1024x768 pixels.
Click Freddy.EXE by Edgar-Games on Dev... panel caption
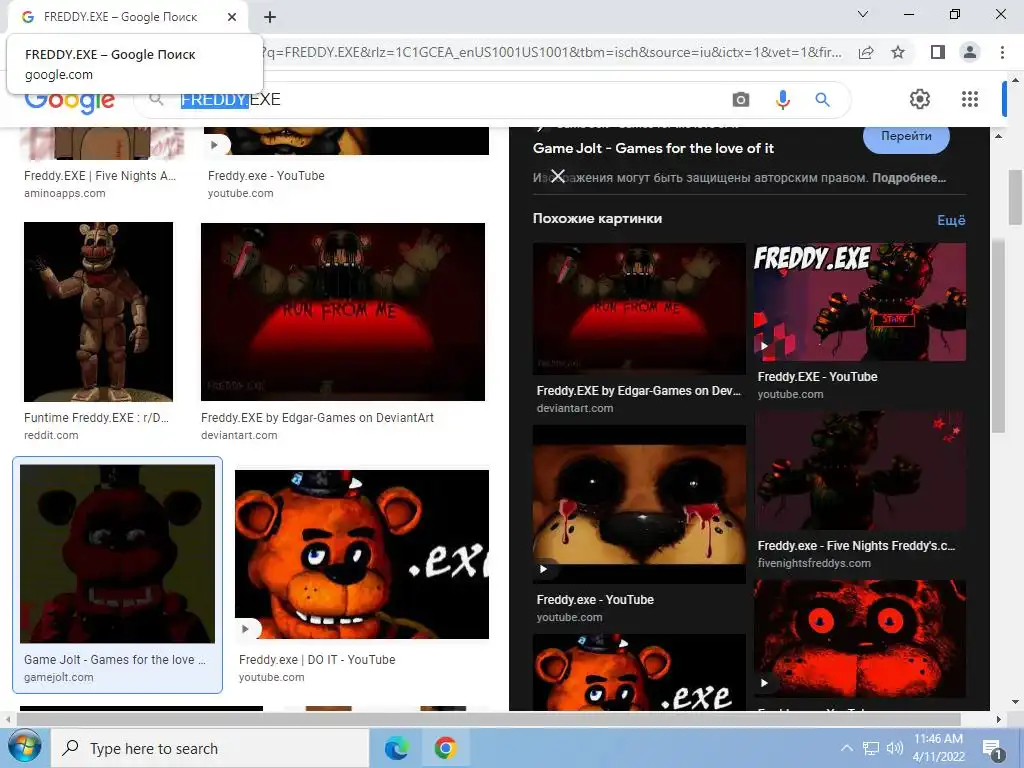[x=639, y=391]
